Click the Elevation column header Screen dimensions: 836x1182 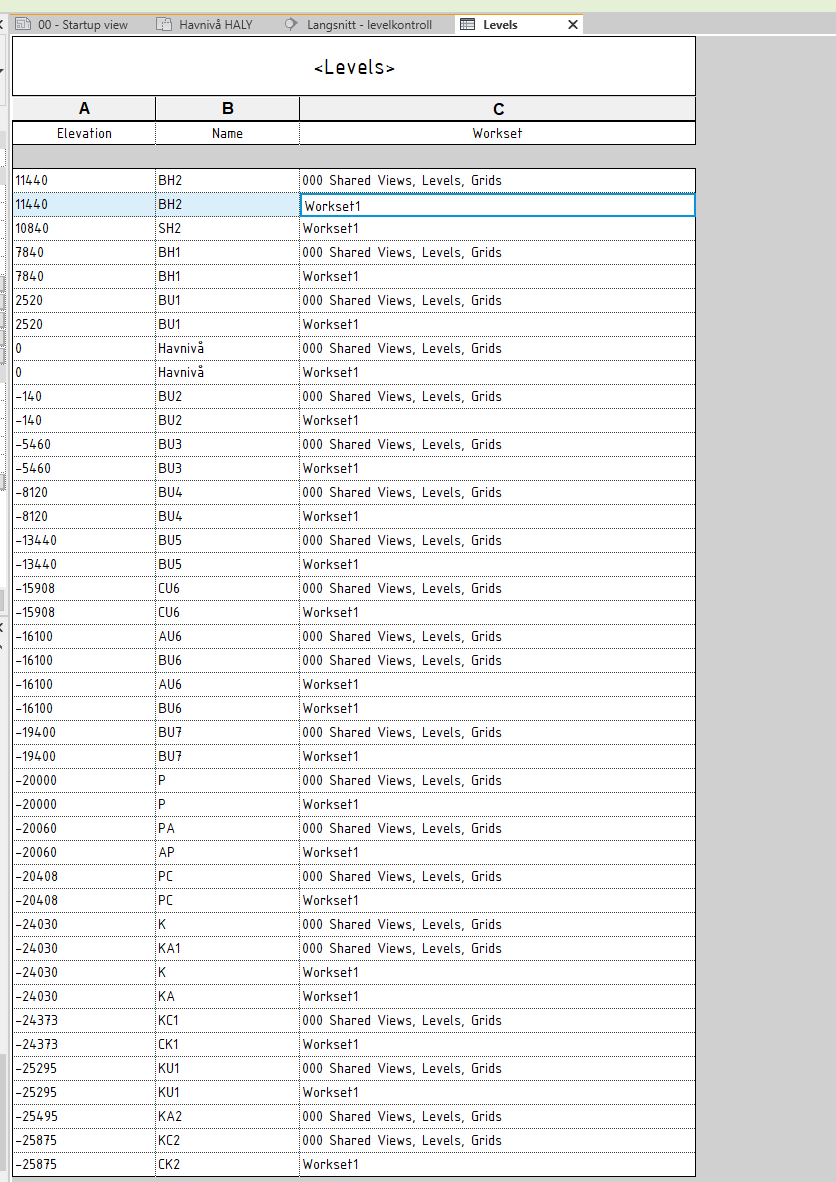pyautogui.click(x=84, y=133)
